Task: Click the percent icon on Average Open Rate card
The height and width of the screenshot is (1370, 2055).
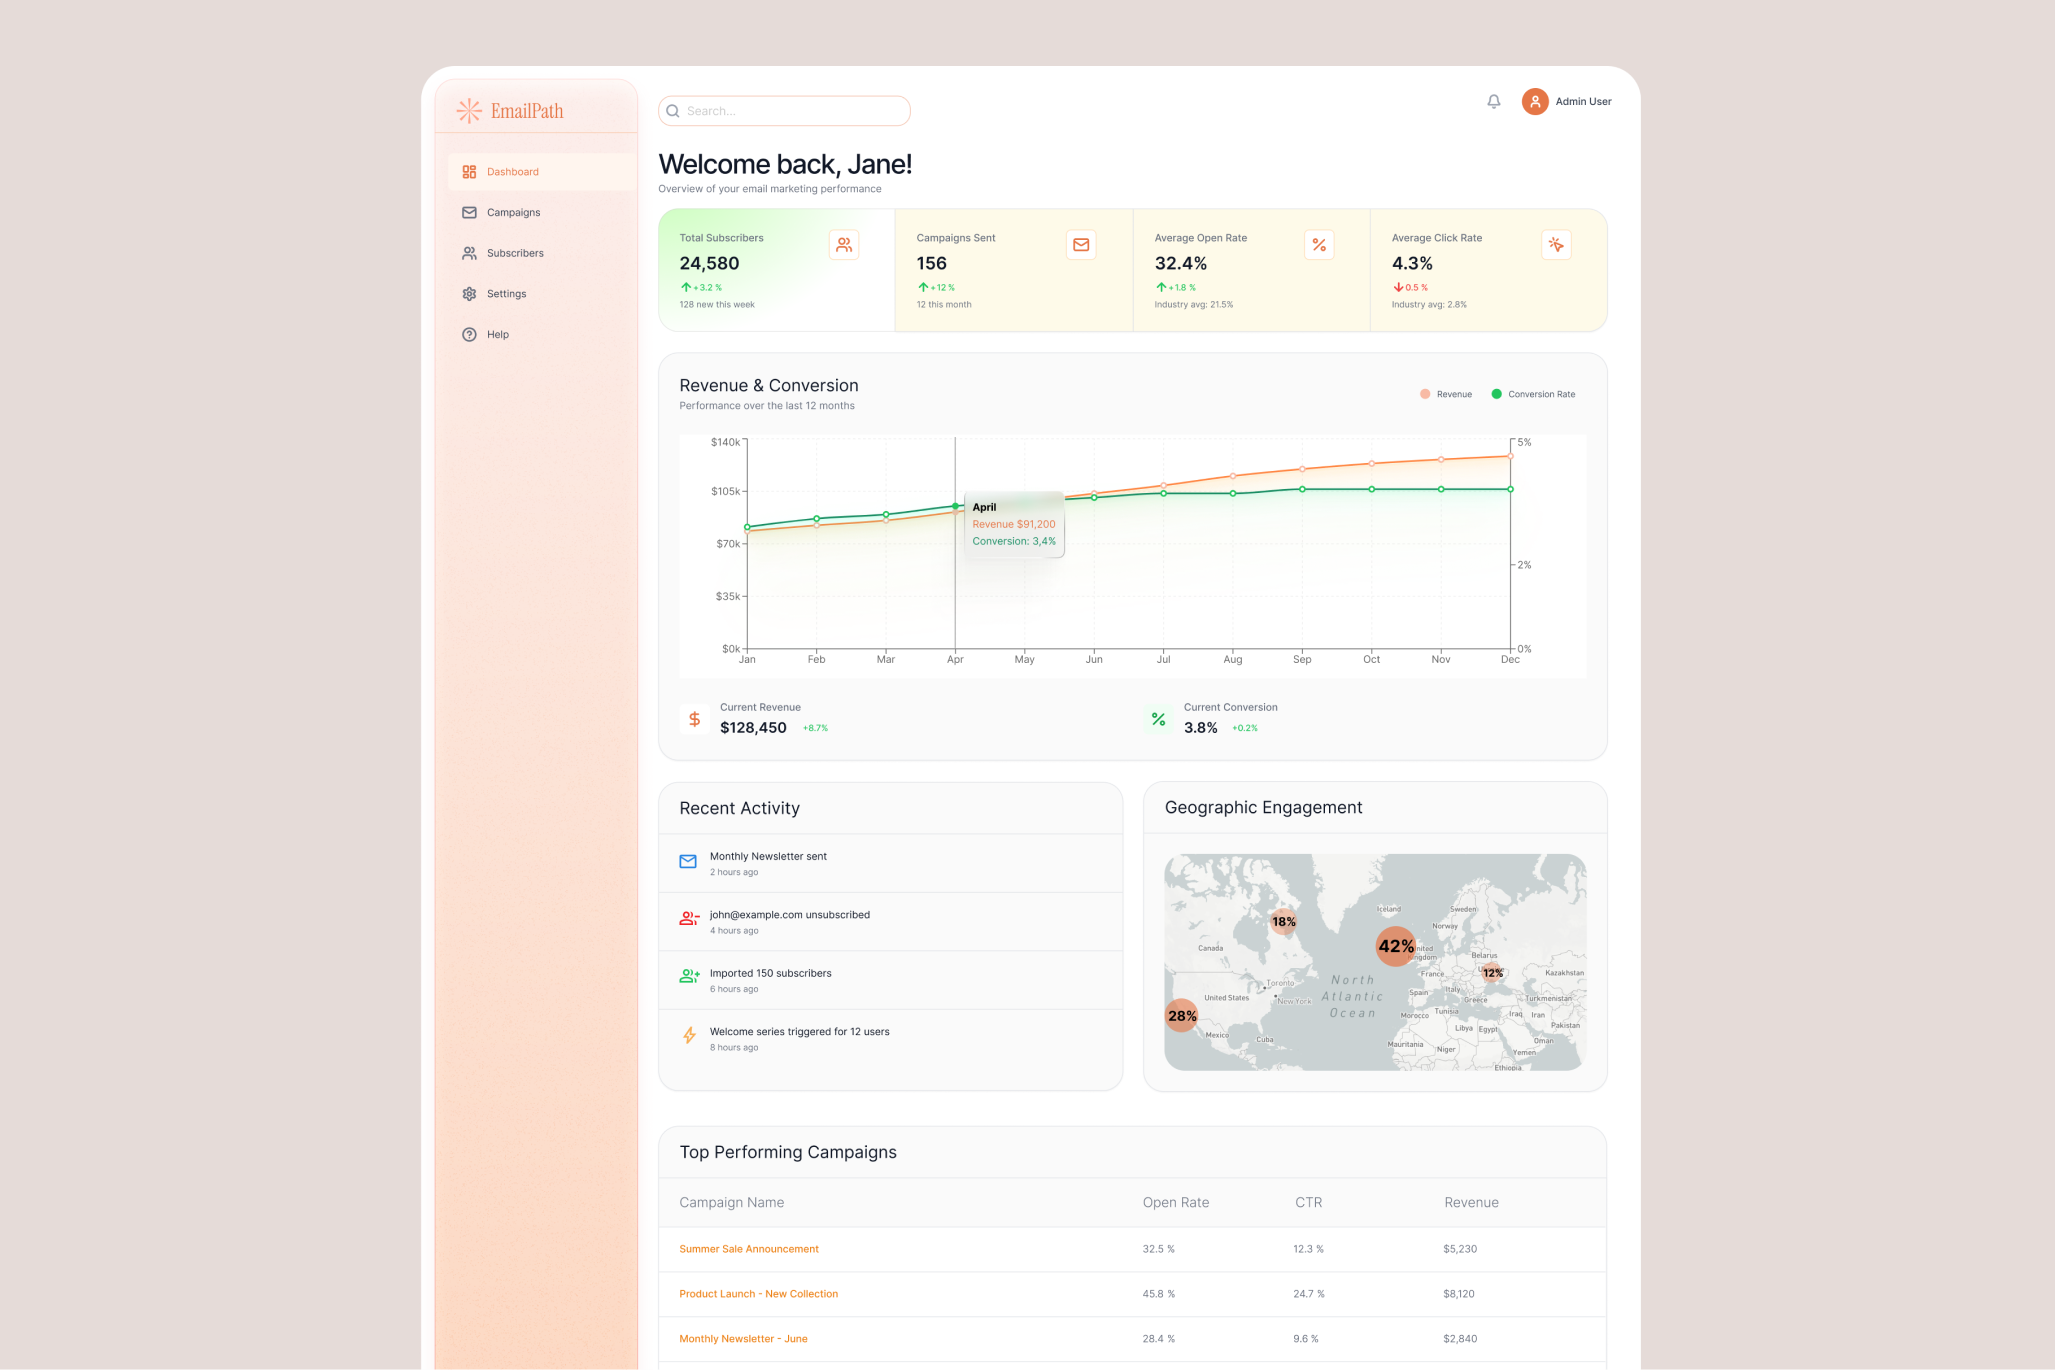Action: pyautogui.click(x=1319, y=244)
